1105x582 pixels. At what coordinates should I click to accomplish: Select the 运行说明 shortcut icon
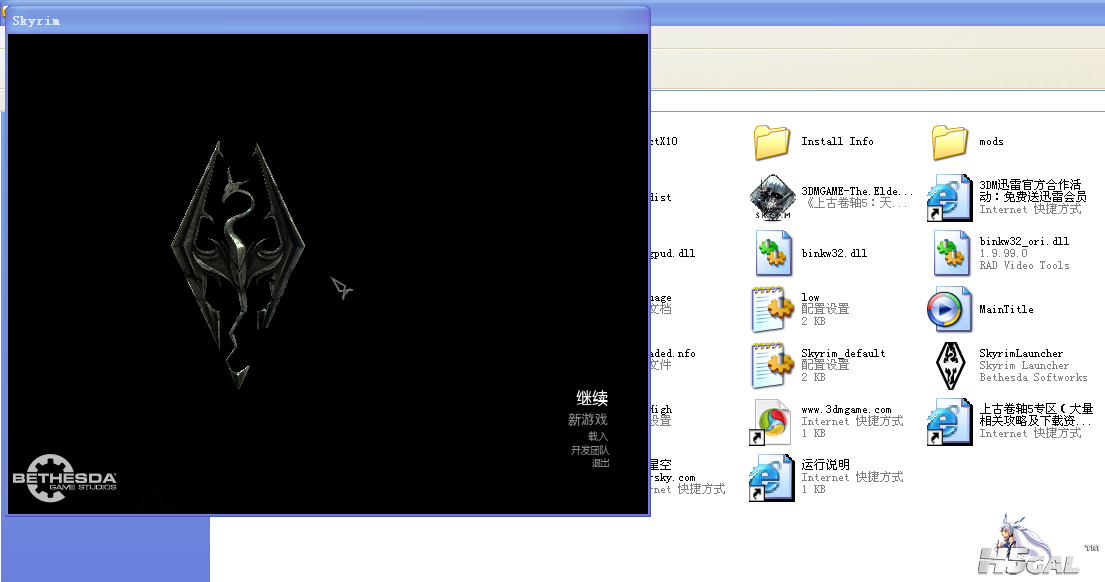[771, 477]
